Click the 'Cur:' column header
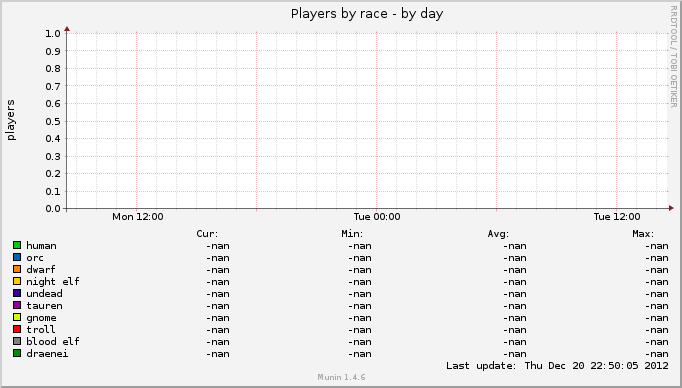 207,234
